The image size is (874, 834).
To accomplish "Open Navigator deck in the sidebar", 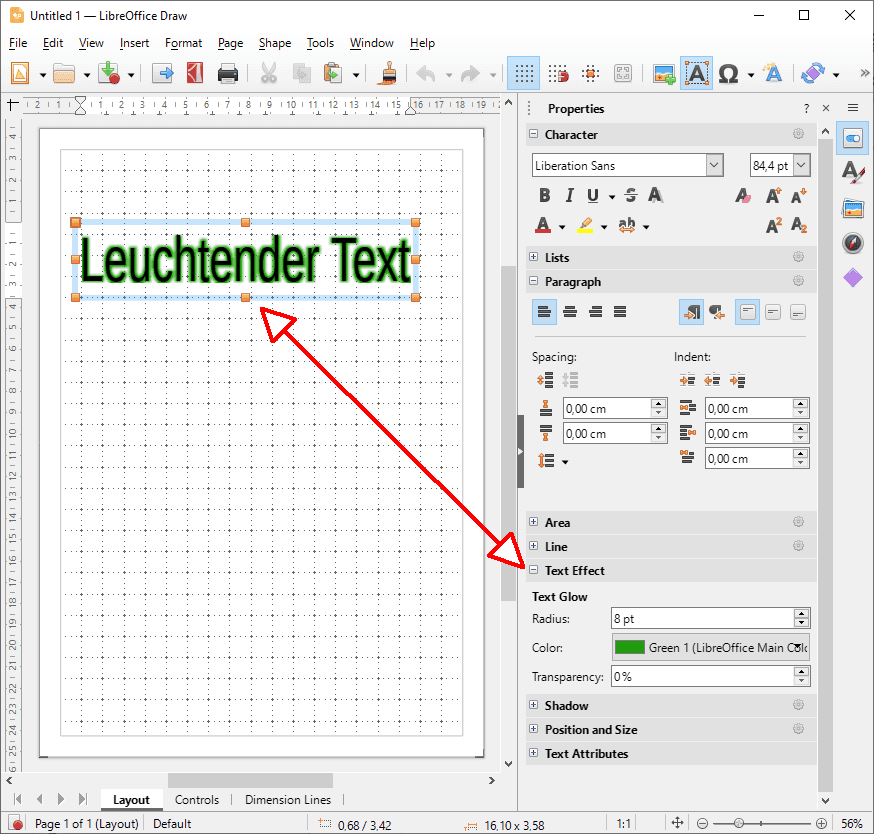I will pyautogui.click(x=853, y=243).
